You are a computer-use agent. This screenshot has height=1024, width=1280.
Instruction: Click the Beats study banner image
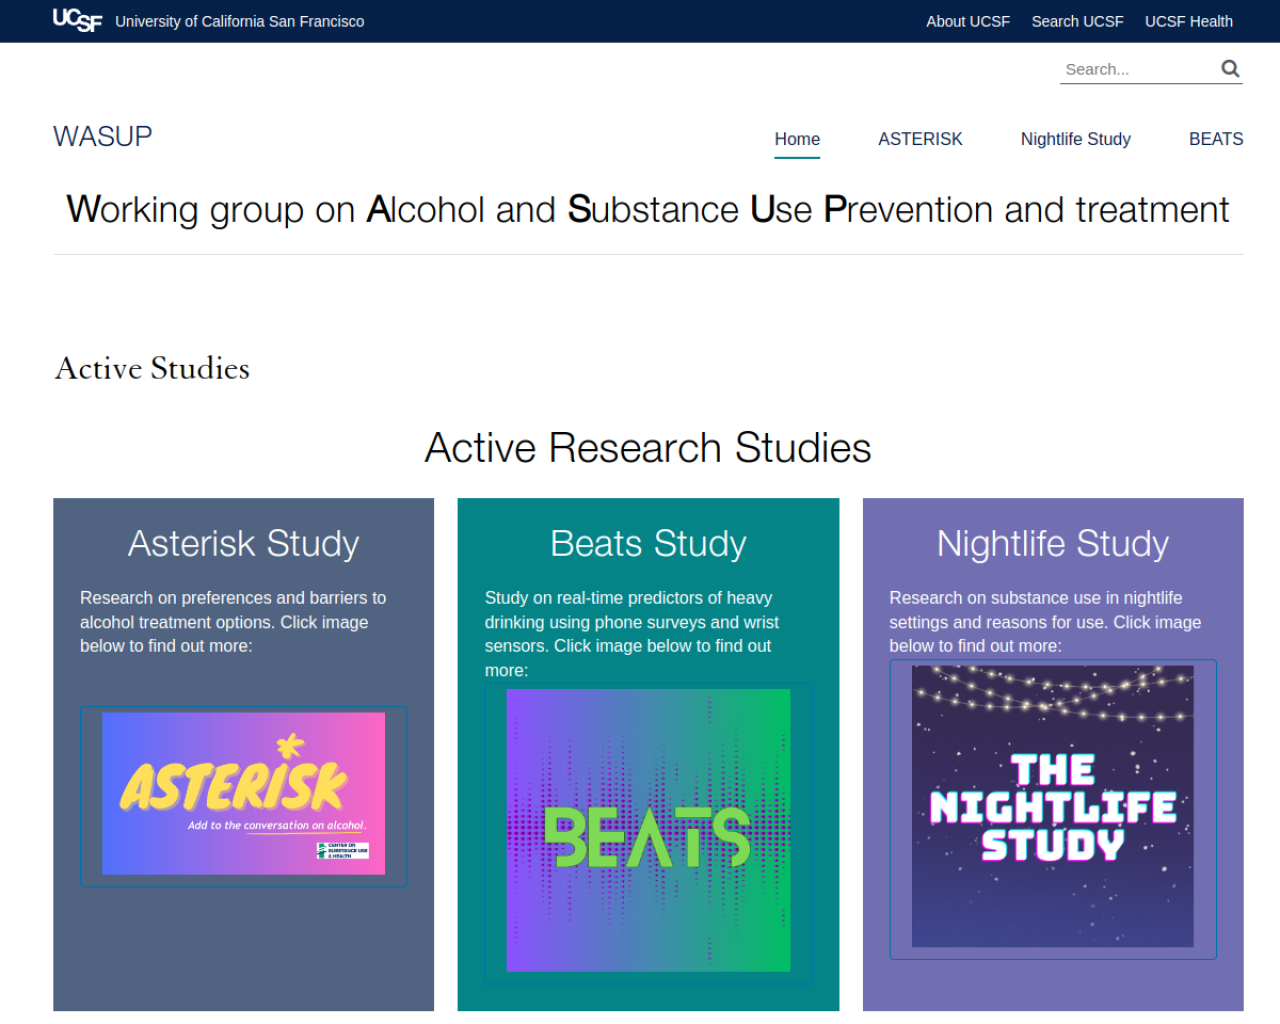648,830
